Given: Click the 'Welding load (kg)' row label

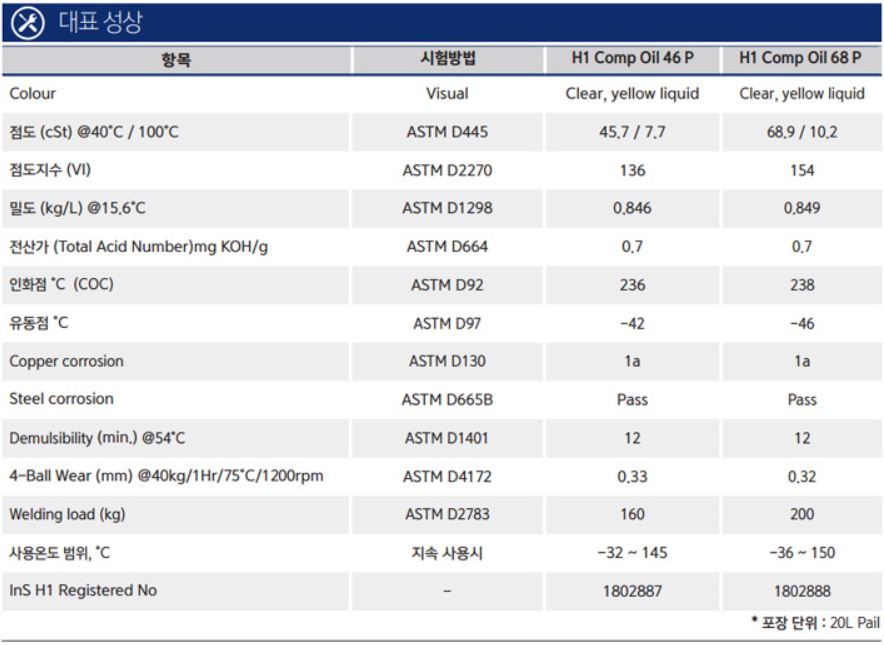Looking at the screenshot, I should coord(67,514).
